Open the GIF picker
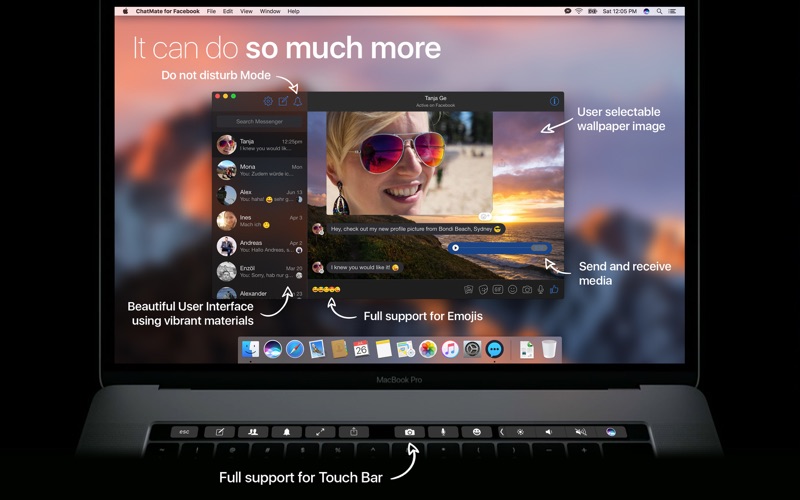Image resolution: width=800 pixels, height=500 pixels. pyautogui.click(x=498, y=290)
